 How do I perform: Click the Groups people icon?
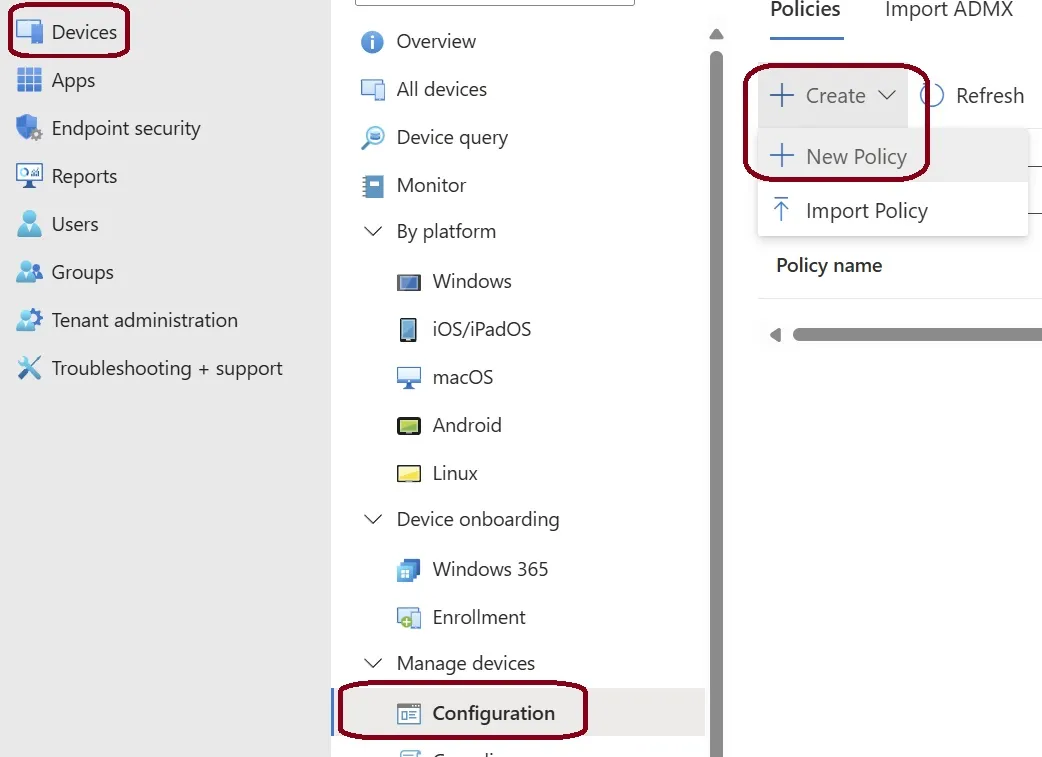click(29, 272)
